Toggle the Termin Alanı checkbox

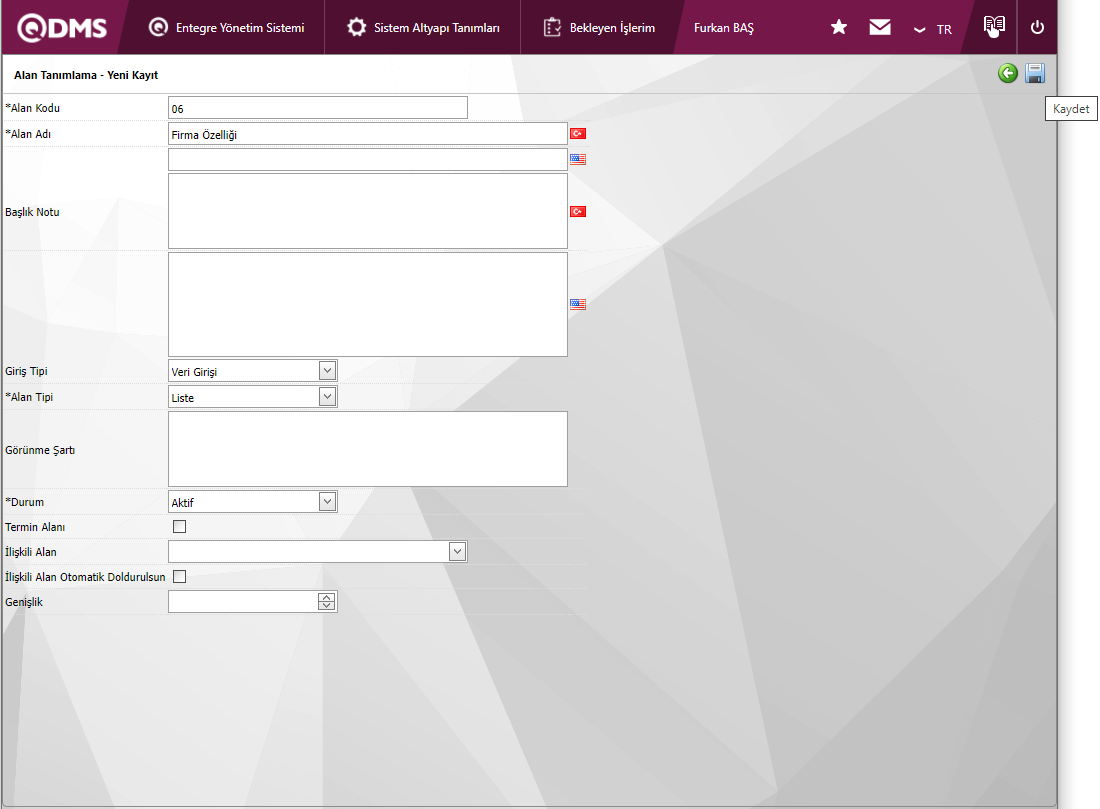coord(180,526)
